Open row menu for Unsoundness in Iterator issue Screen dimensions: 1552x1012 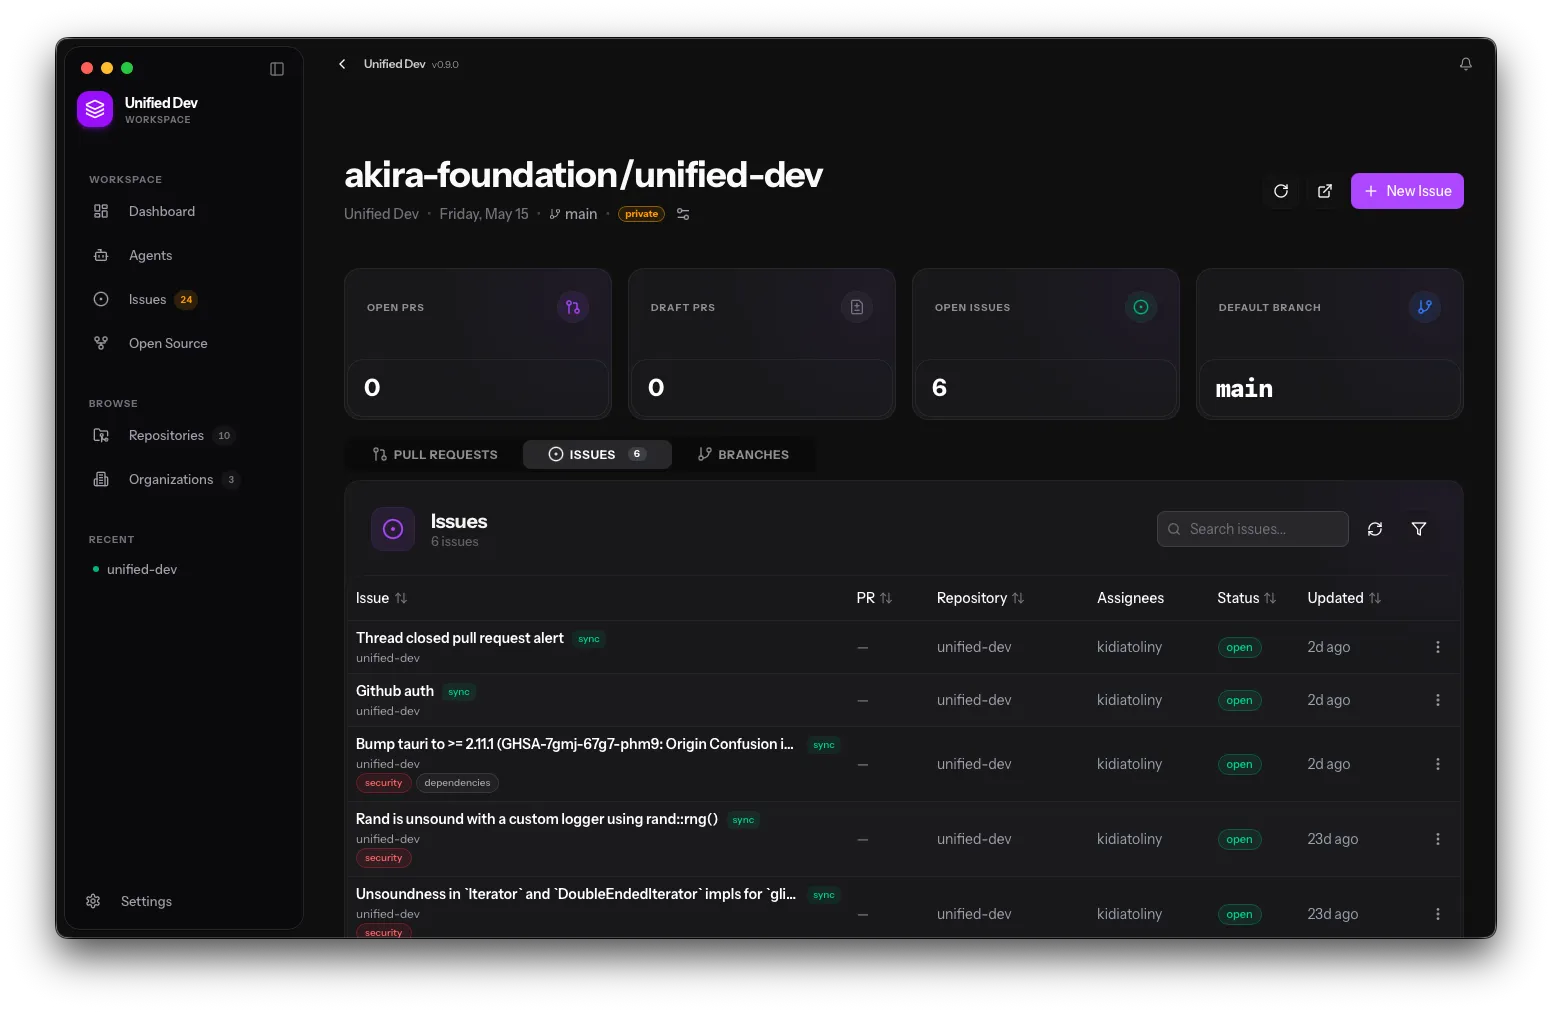[1438, 914]
